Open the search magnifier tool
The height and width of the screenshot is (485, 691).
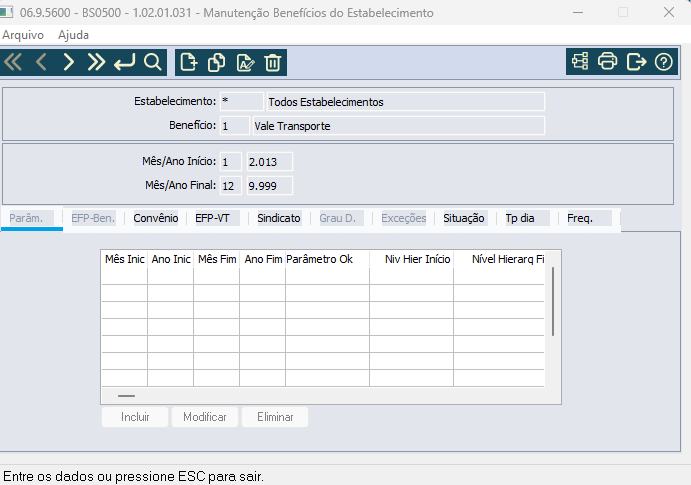tap(152, 62)
